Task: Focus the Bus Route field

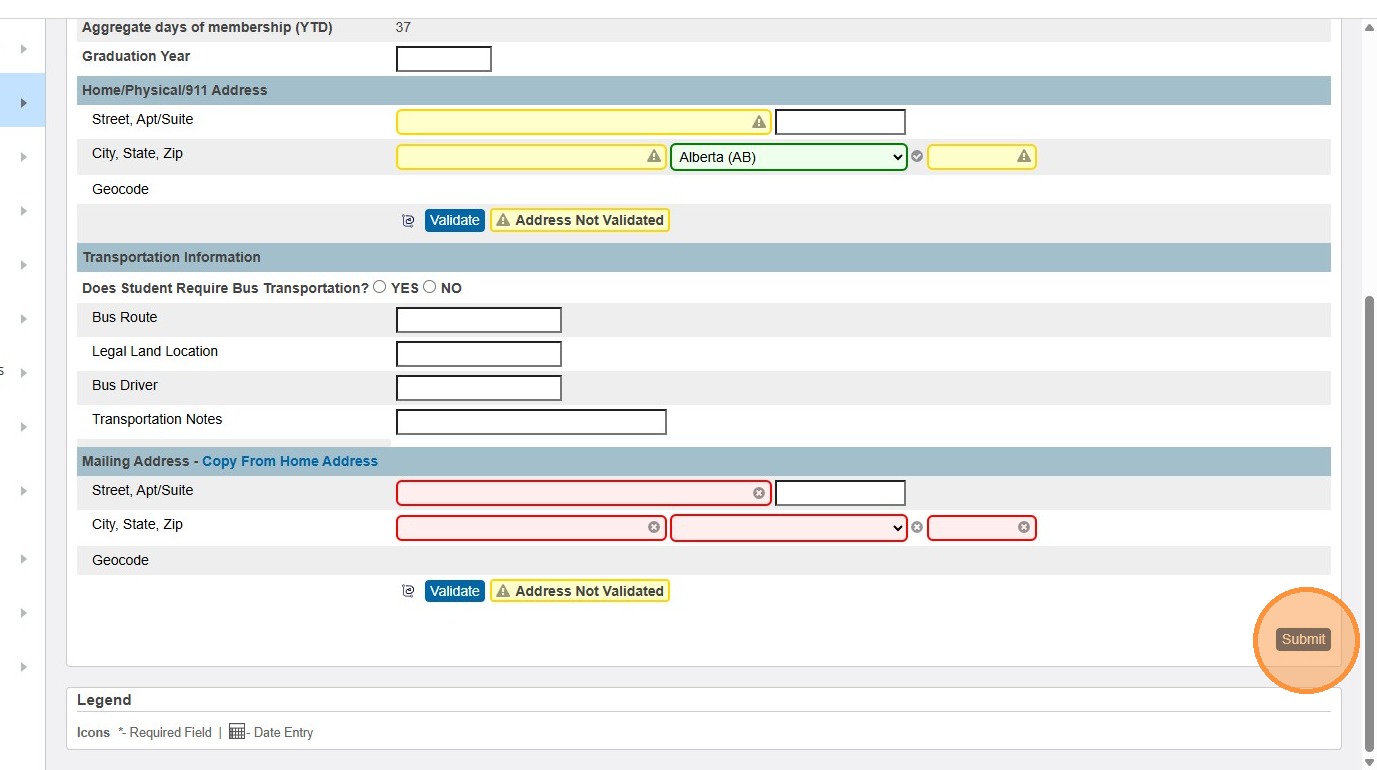Action: 479,320
